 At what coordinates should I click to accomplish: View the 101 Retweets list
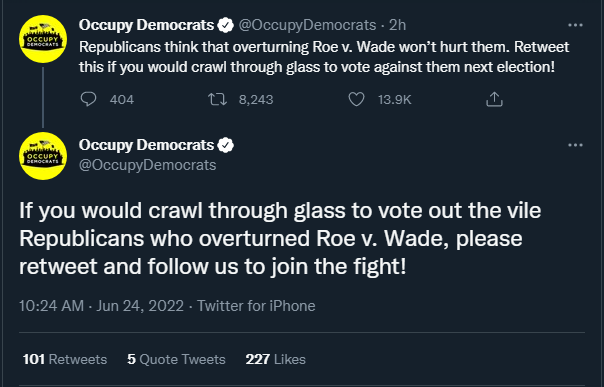point(65,359)
